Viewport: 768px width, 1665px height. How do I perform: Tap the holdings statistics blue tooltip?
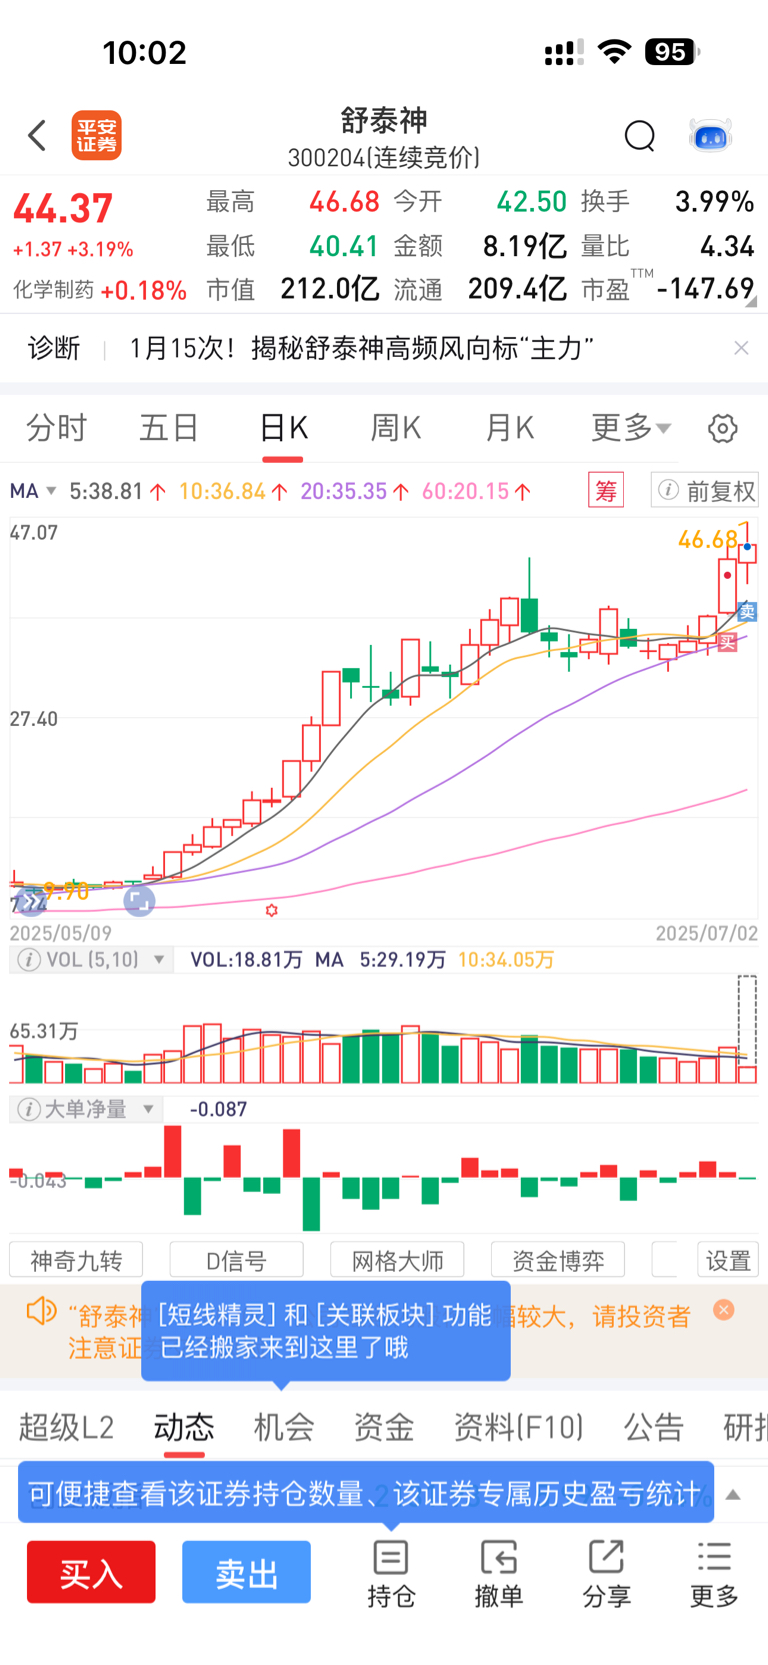pyautogui.click(x=366, y=1493)
